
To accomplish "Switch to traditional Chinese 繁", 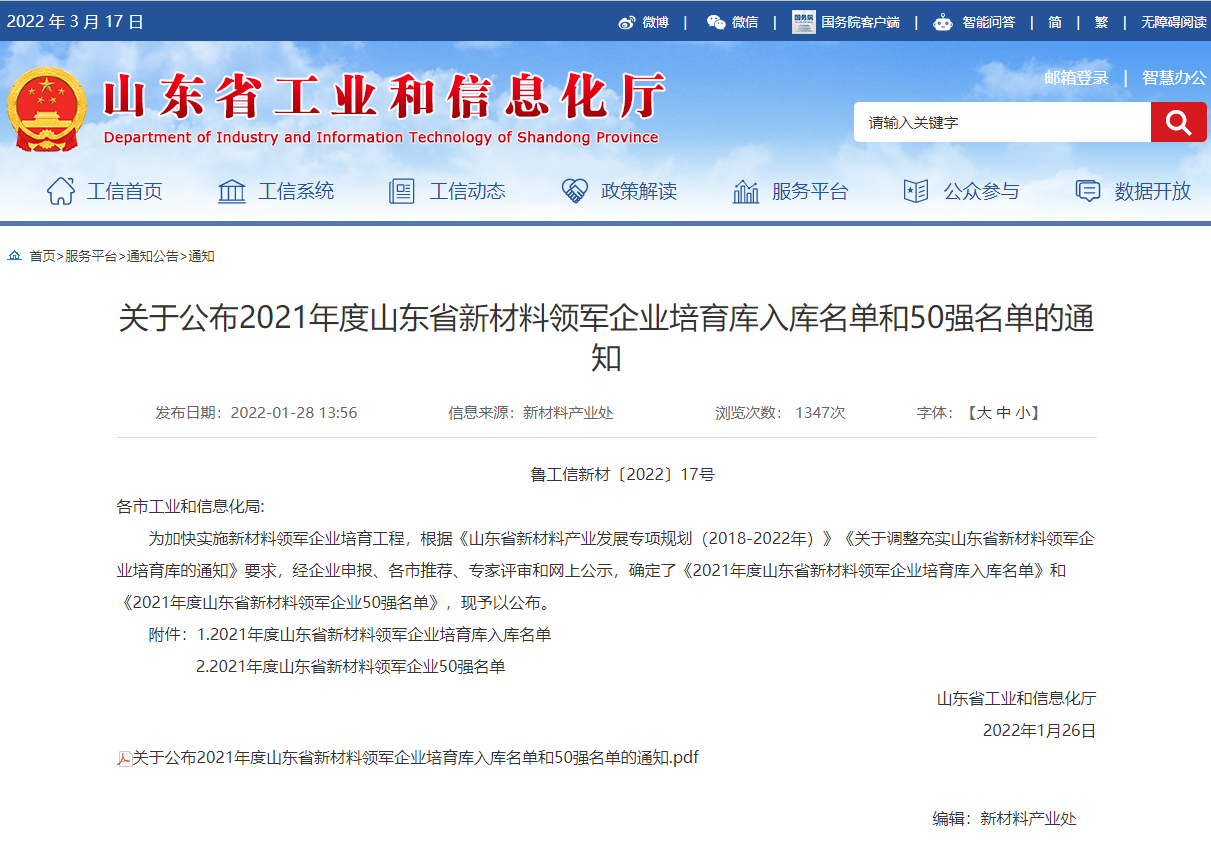I will (1100, 22).
